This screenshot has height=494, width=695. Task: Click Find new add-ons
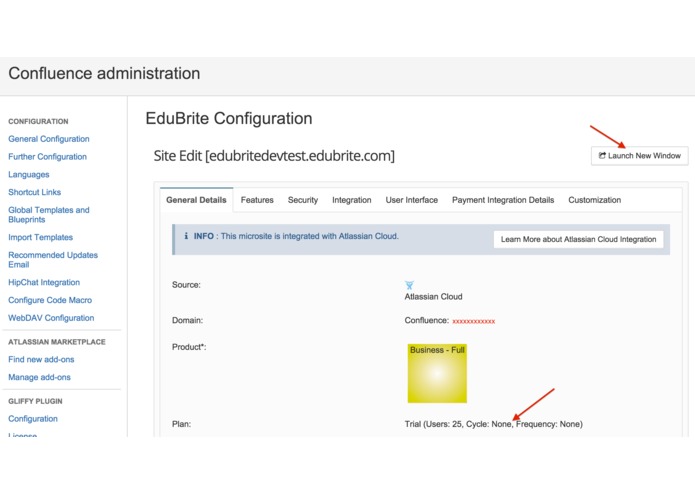41,359
